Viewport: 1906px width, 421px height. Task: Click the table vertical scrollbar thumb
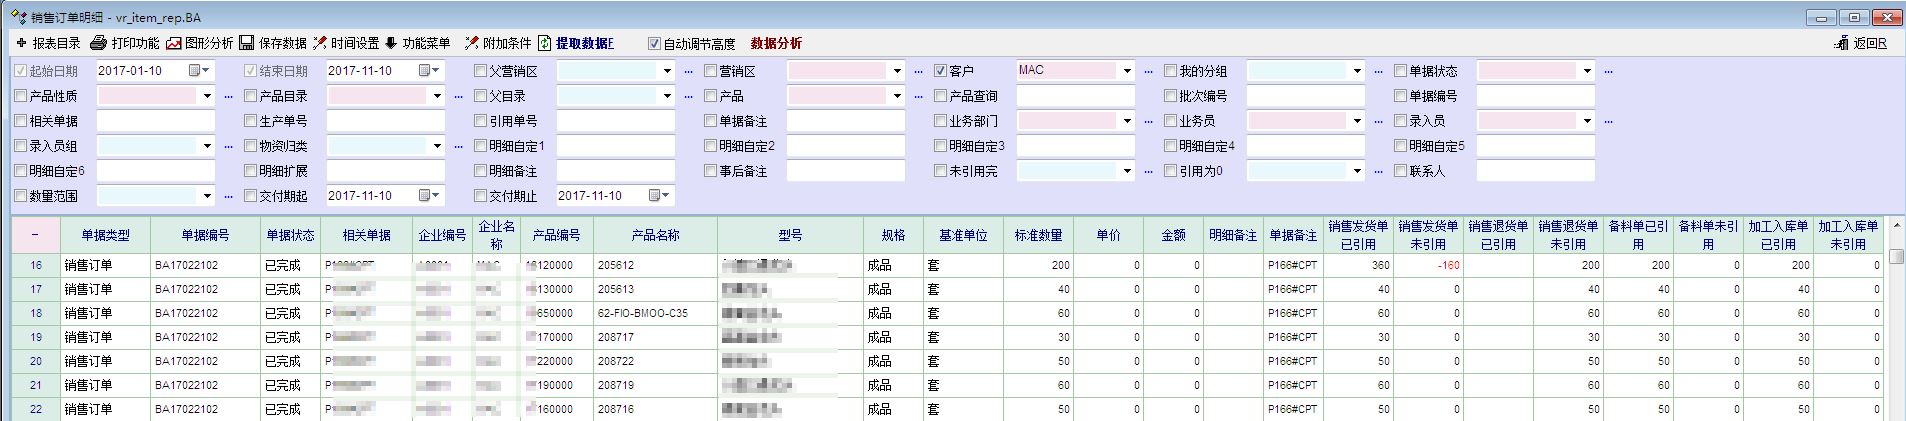(x=1897, y=257)
